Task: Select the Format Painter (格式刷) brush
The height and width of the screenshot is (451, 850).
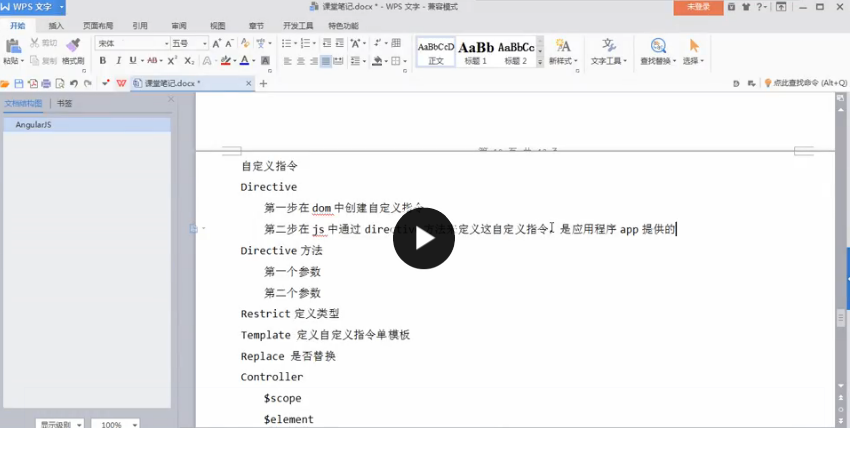Action: coord(73,46)
